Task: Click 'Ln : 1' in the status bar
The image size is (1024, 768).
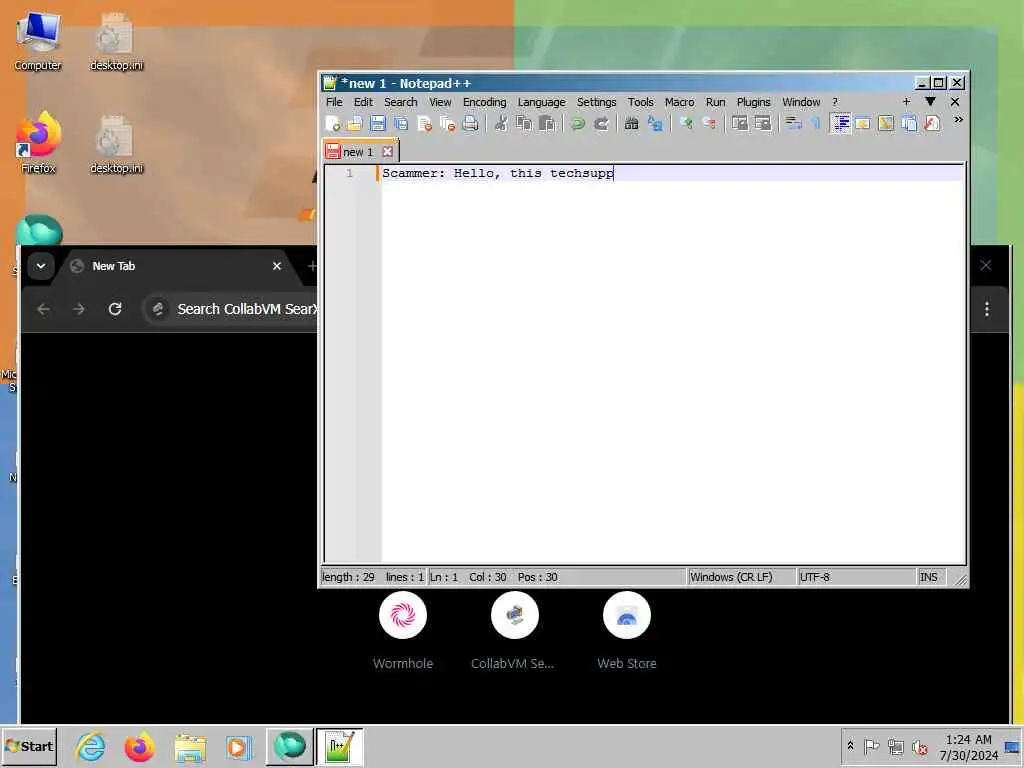Action: pyautogui.click(x=444, y=577)
